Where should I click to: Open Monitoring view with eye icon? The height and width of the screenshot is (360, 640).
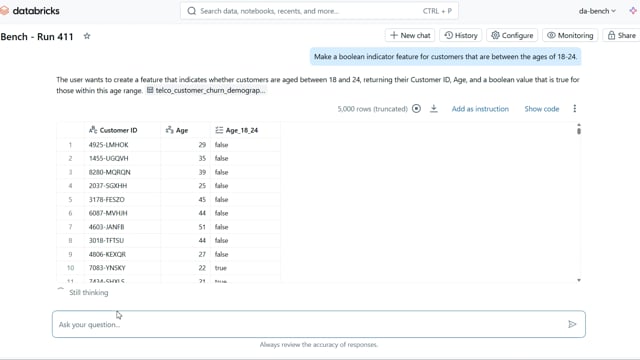tap(570, 36)
